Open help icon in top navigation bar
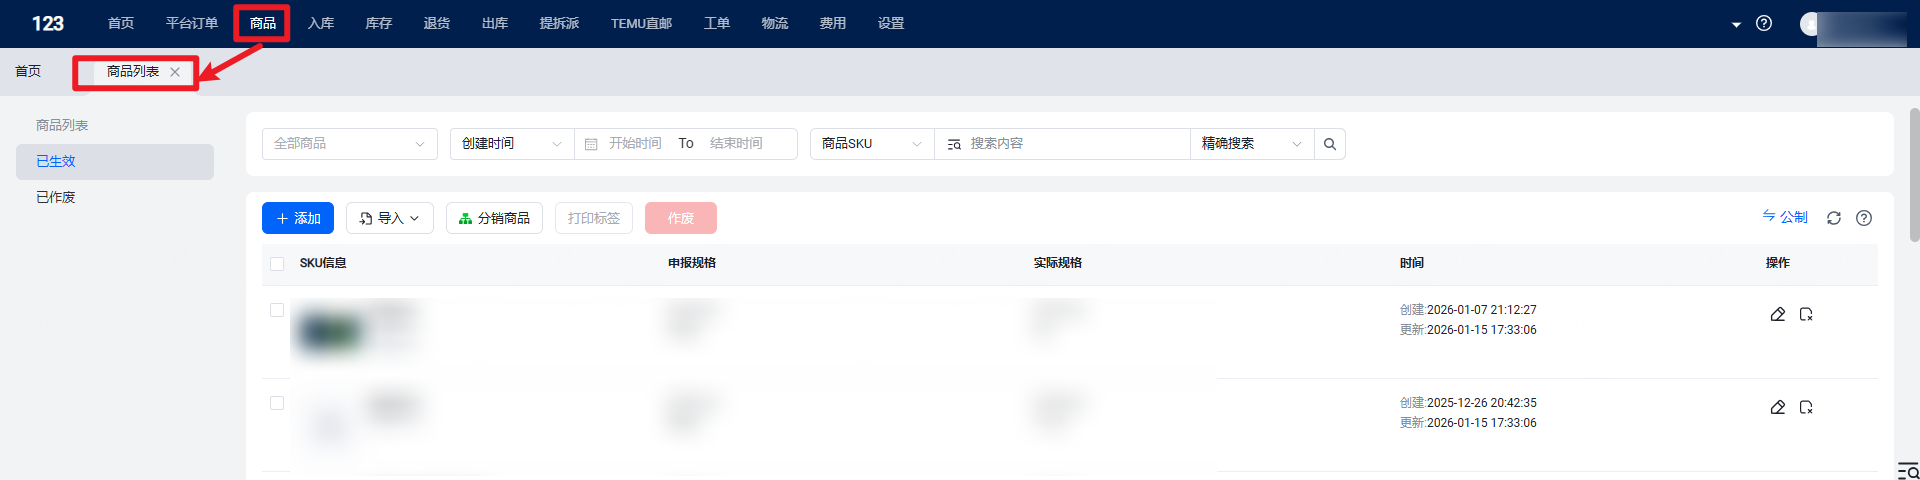Viewport: 1920px width, 480px height. coord(1763,23)
